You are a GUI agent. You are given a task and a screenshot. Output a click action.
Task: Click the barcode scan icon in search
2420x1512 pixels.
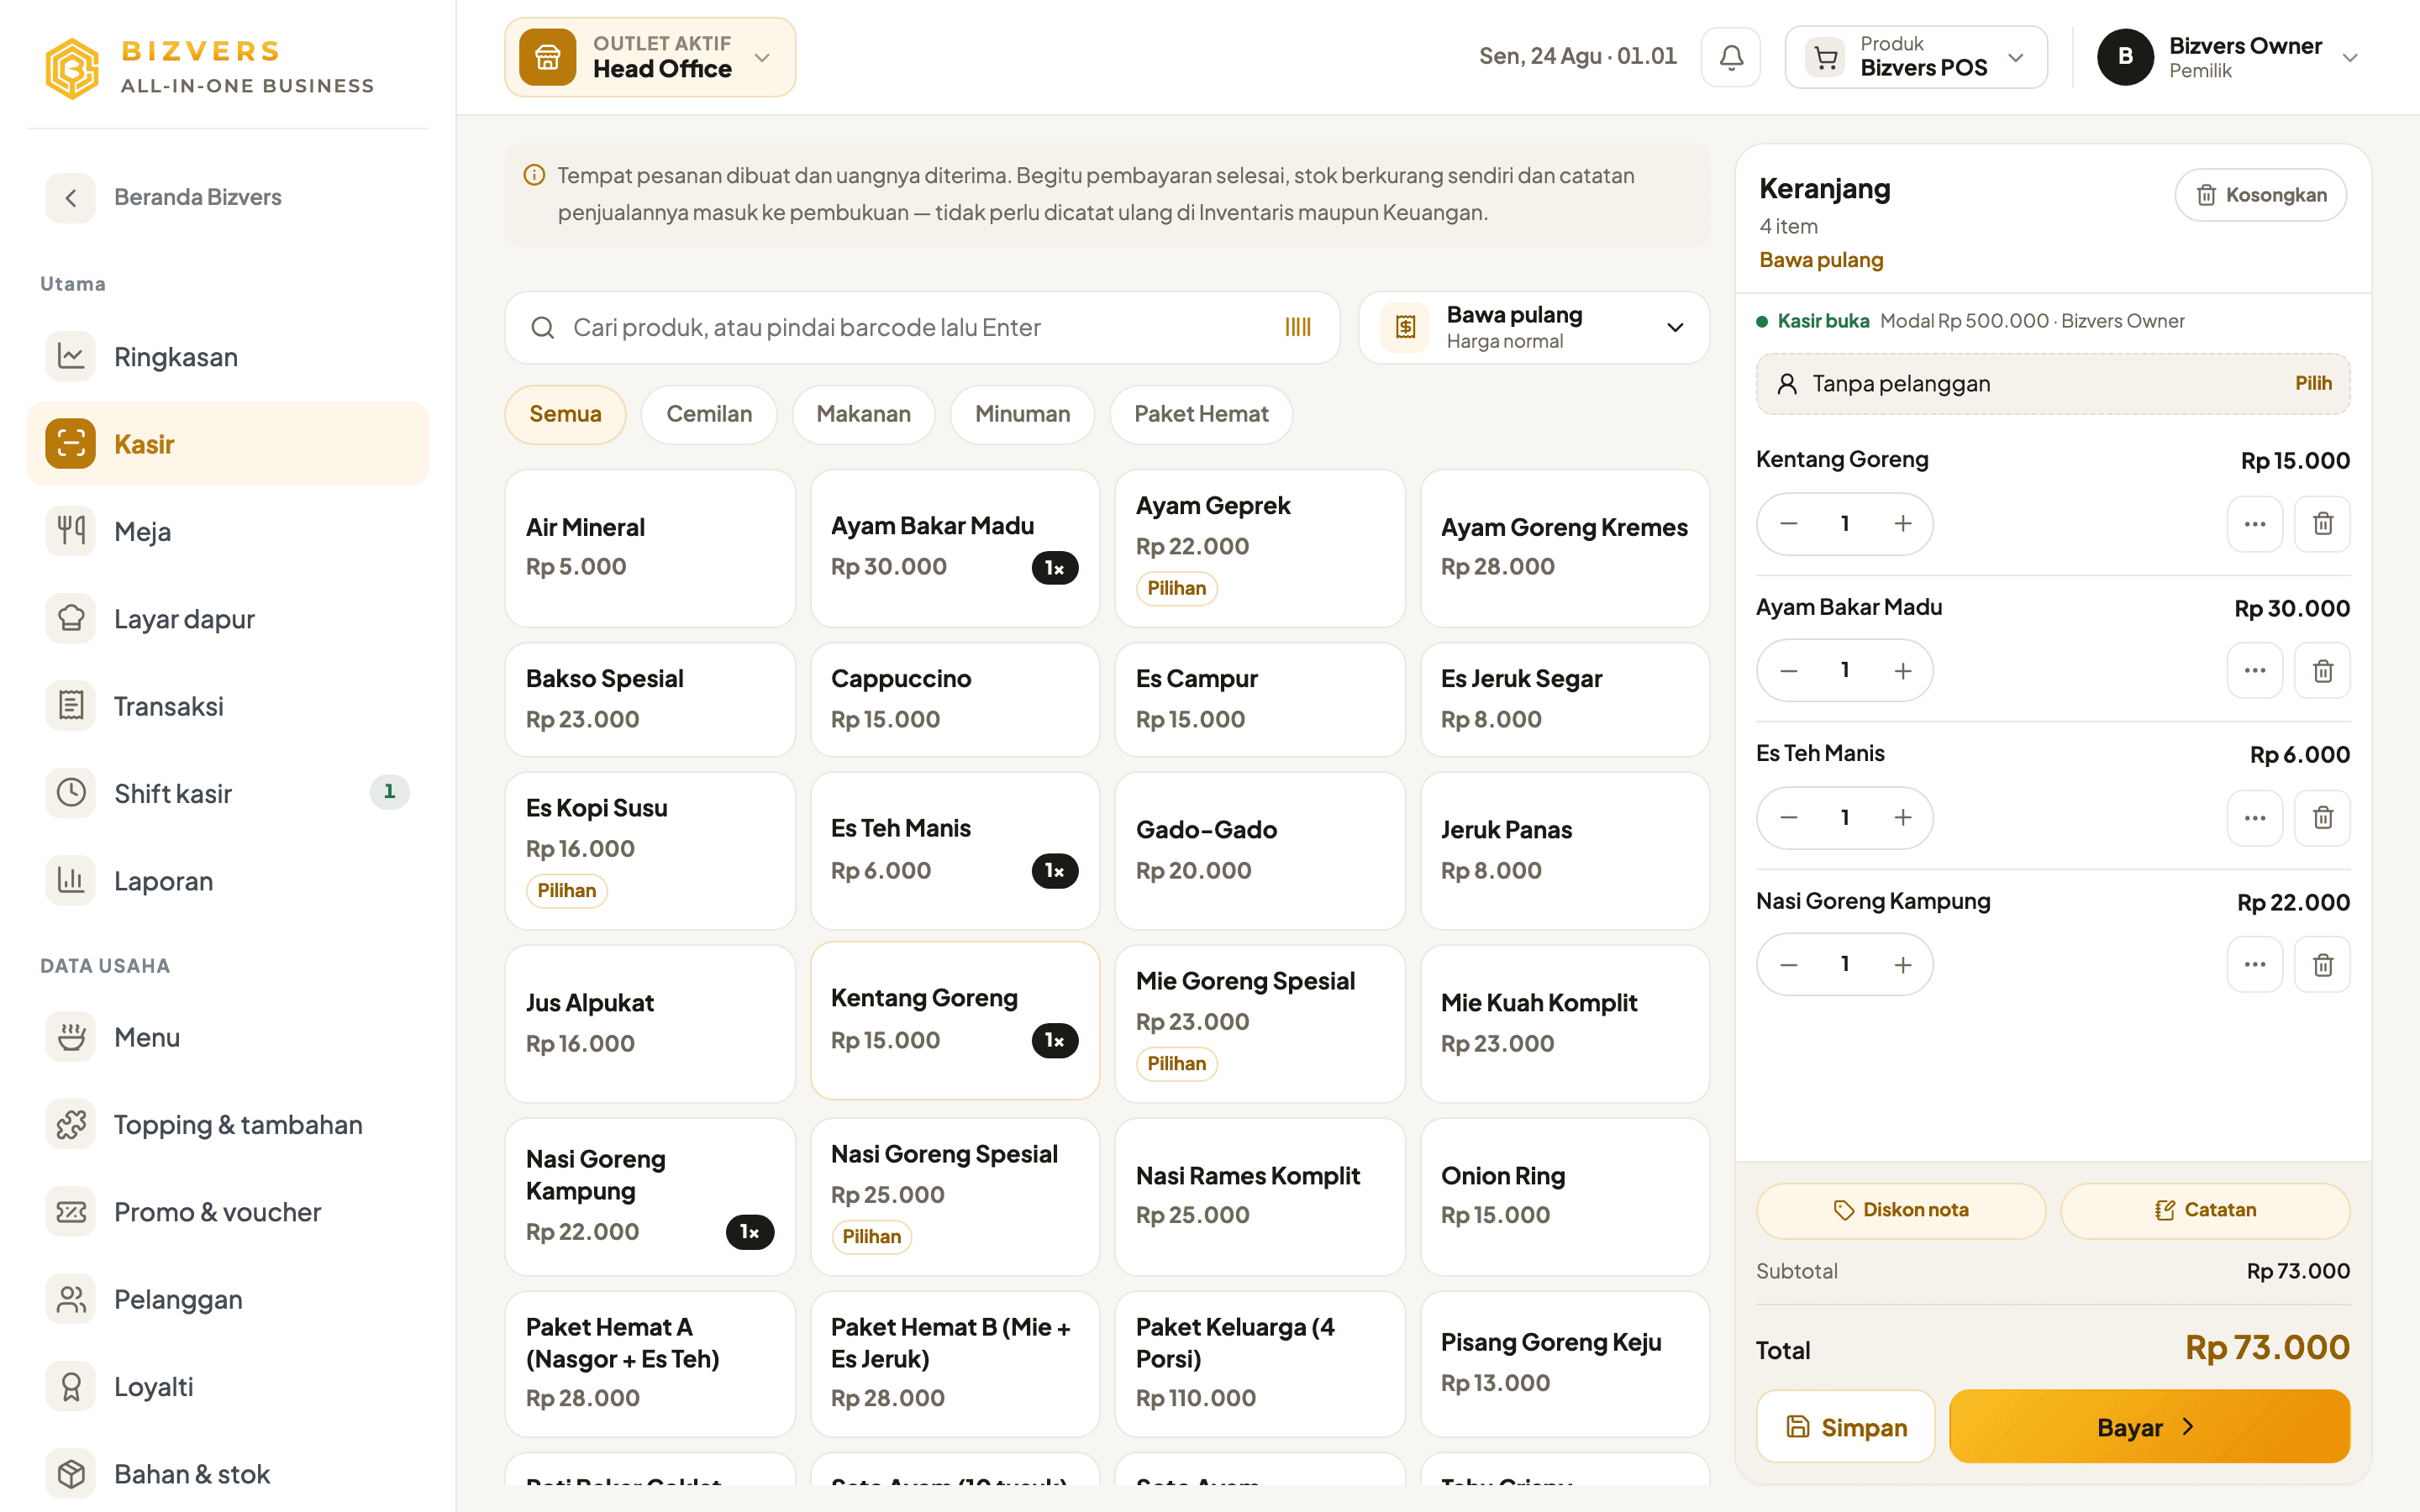1297,327
